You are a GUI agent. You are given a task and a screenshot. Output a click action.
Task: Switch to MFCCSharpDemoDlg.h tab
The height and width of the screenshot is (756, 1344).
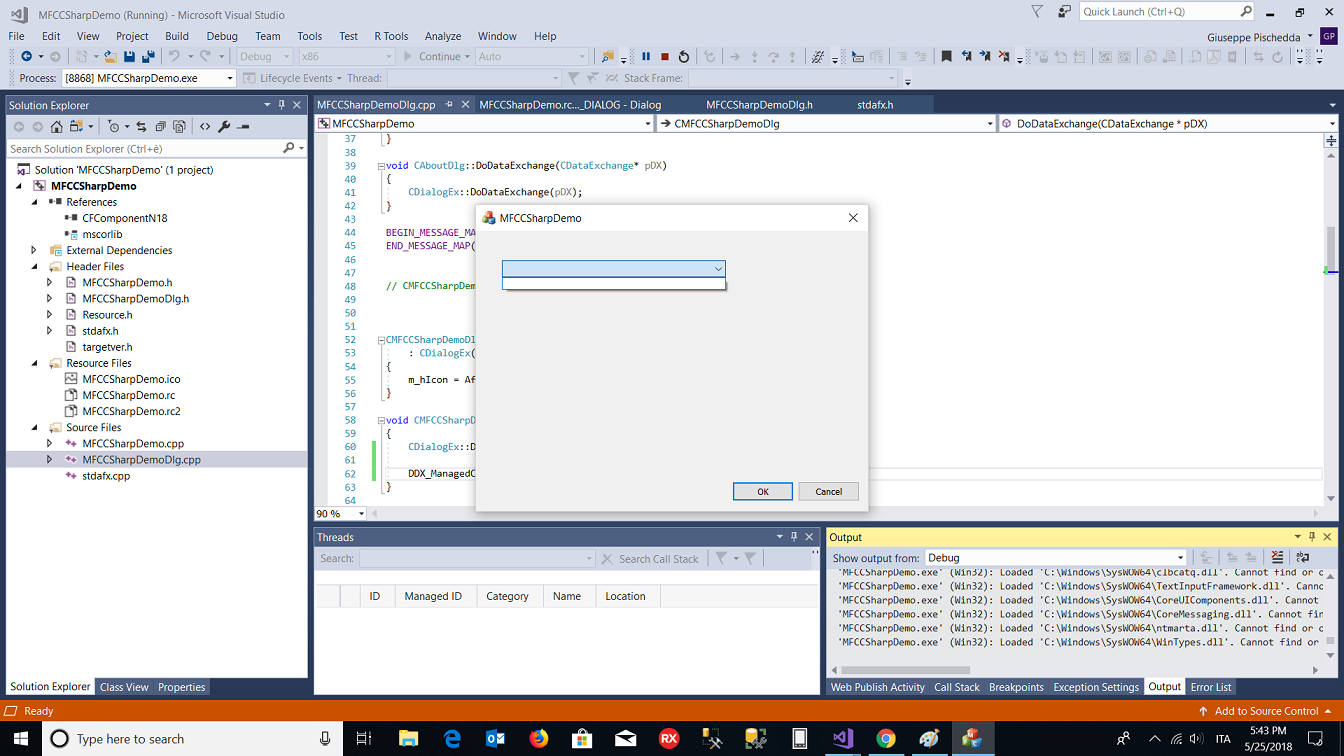[x=759, y=104]
